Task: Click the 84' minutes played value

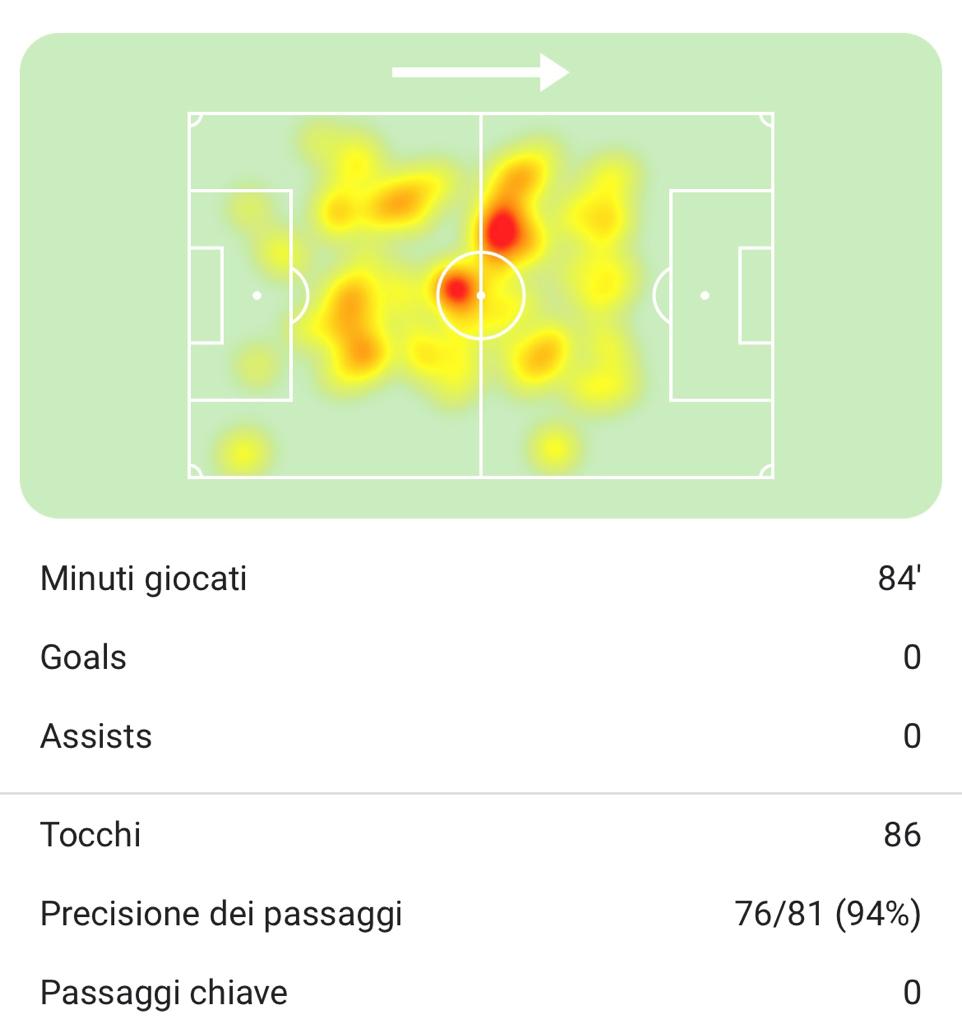Action: pos(899,579)
